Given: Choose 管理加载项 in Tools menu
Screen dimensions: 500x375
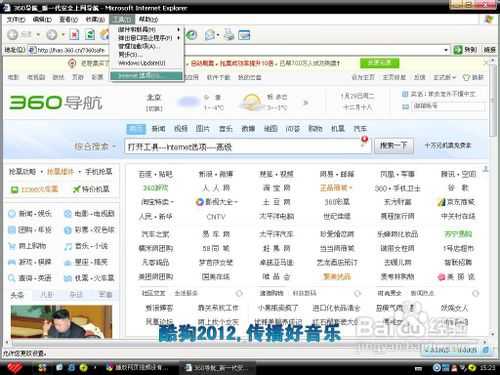Looking at the screenshot, I should (147, 46).
